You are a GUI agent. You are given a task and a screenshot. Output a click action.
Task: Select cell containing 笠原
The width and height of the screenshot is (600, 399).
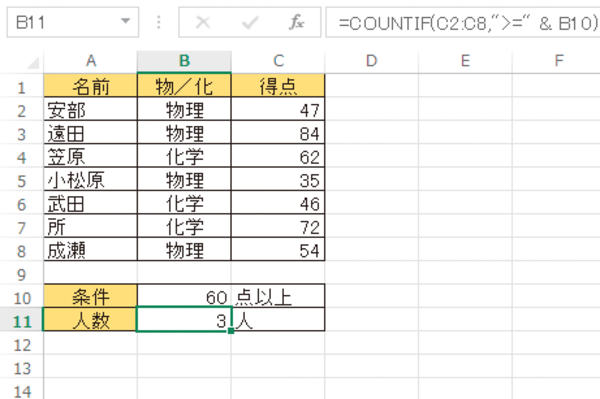pos(91,156)
